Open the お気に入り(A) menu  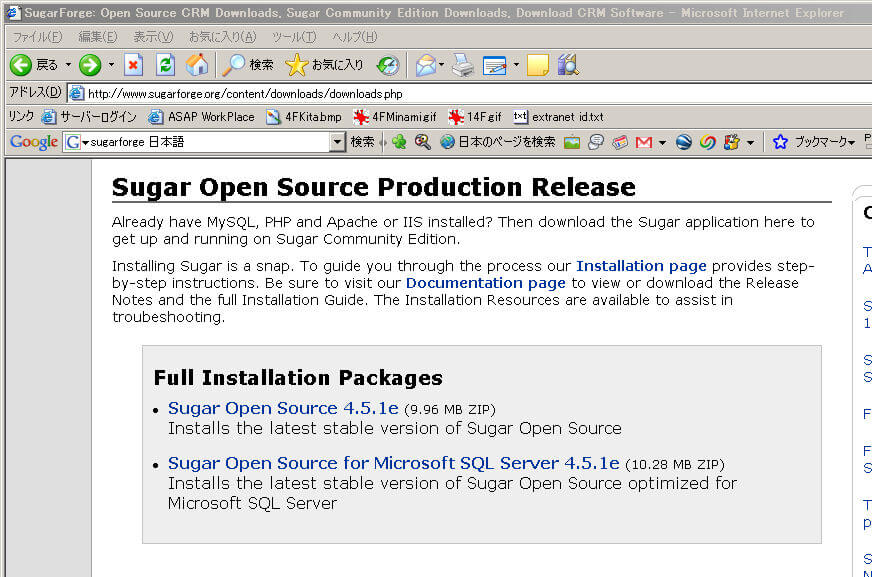[222, 37]
